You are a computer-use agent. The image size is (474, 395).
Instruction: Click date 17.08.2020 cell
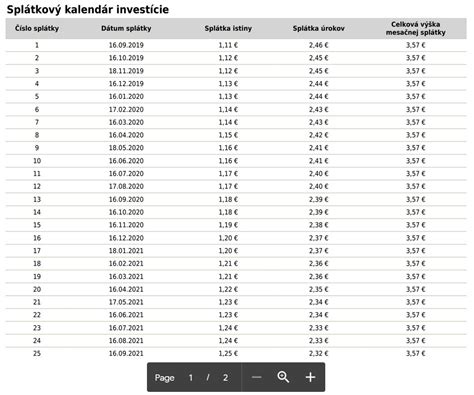126,187
